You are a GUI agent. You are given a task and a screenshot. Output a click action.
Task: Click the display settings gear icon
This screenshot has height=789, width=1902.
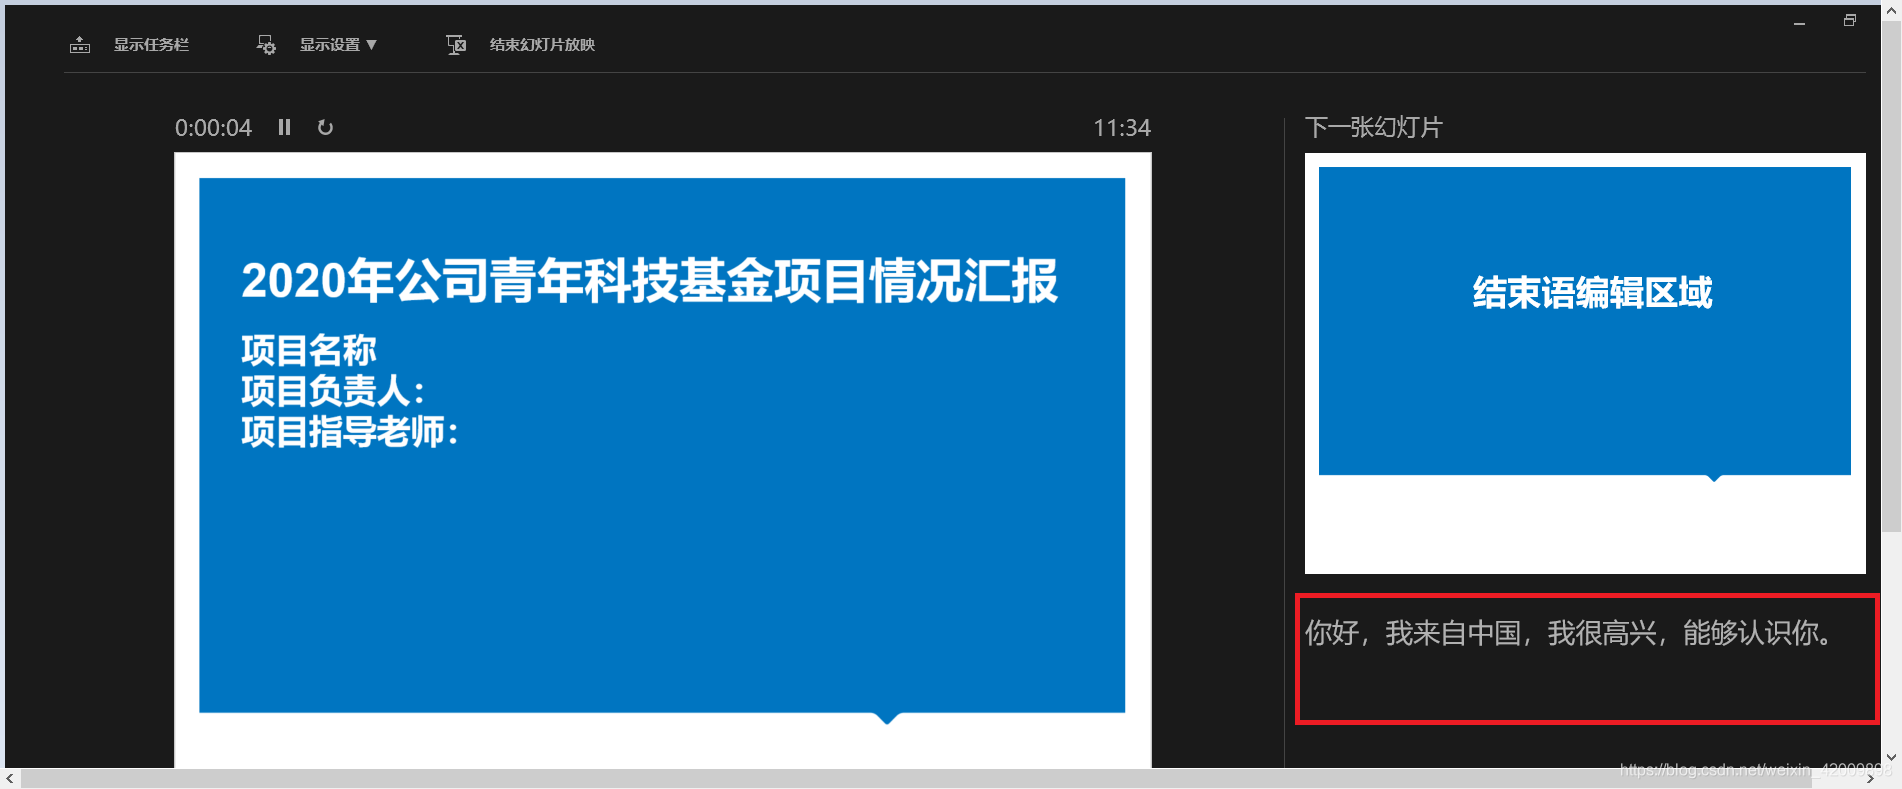[x=266, y=45]
